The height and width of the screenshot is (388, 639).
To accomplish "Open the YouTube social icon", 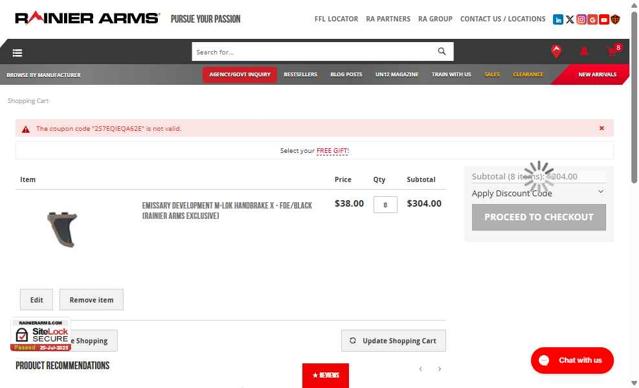I will coord(604,19).
